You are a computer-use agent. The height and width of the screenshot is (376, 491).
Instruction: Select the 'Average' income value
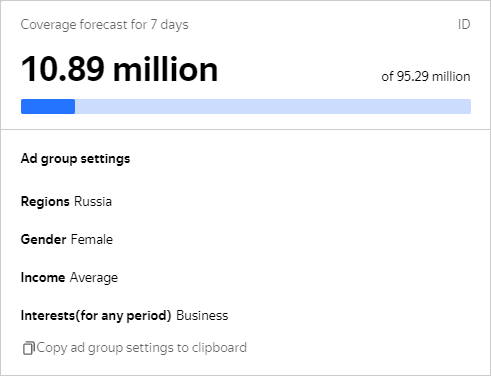(x=94, y=278)
